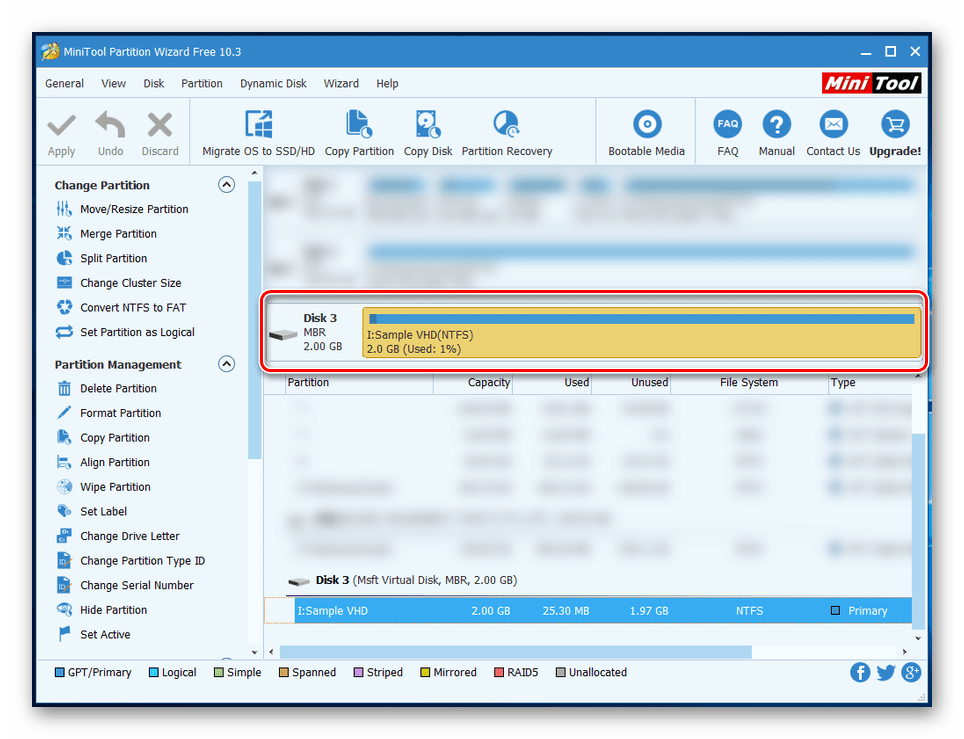The image size is (964, 739).
Task: Open the Wizard menu
Action: (x=341, y=84)
